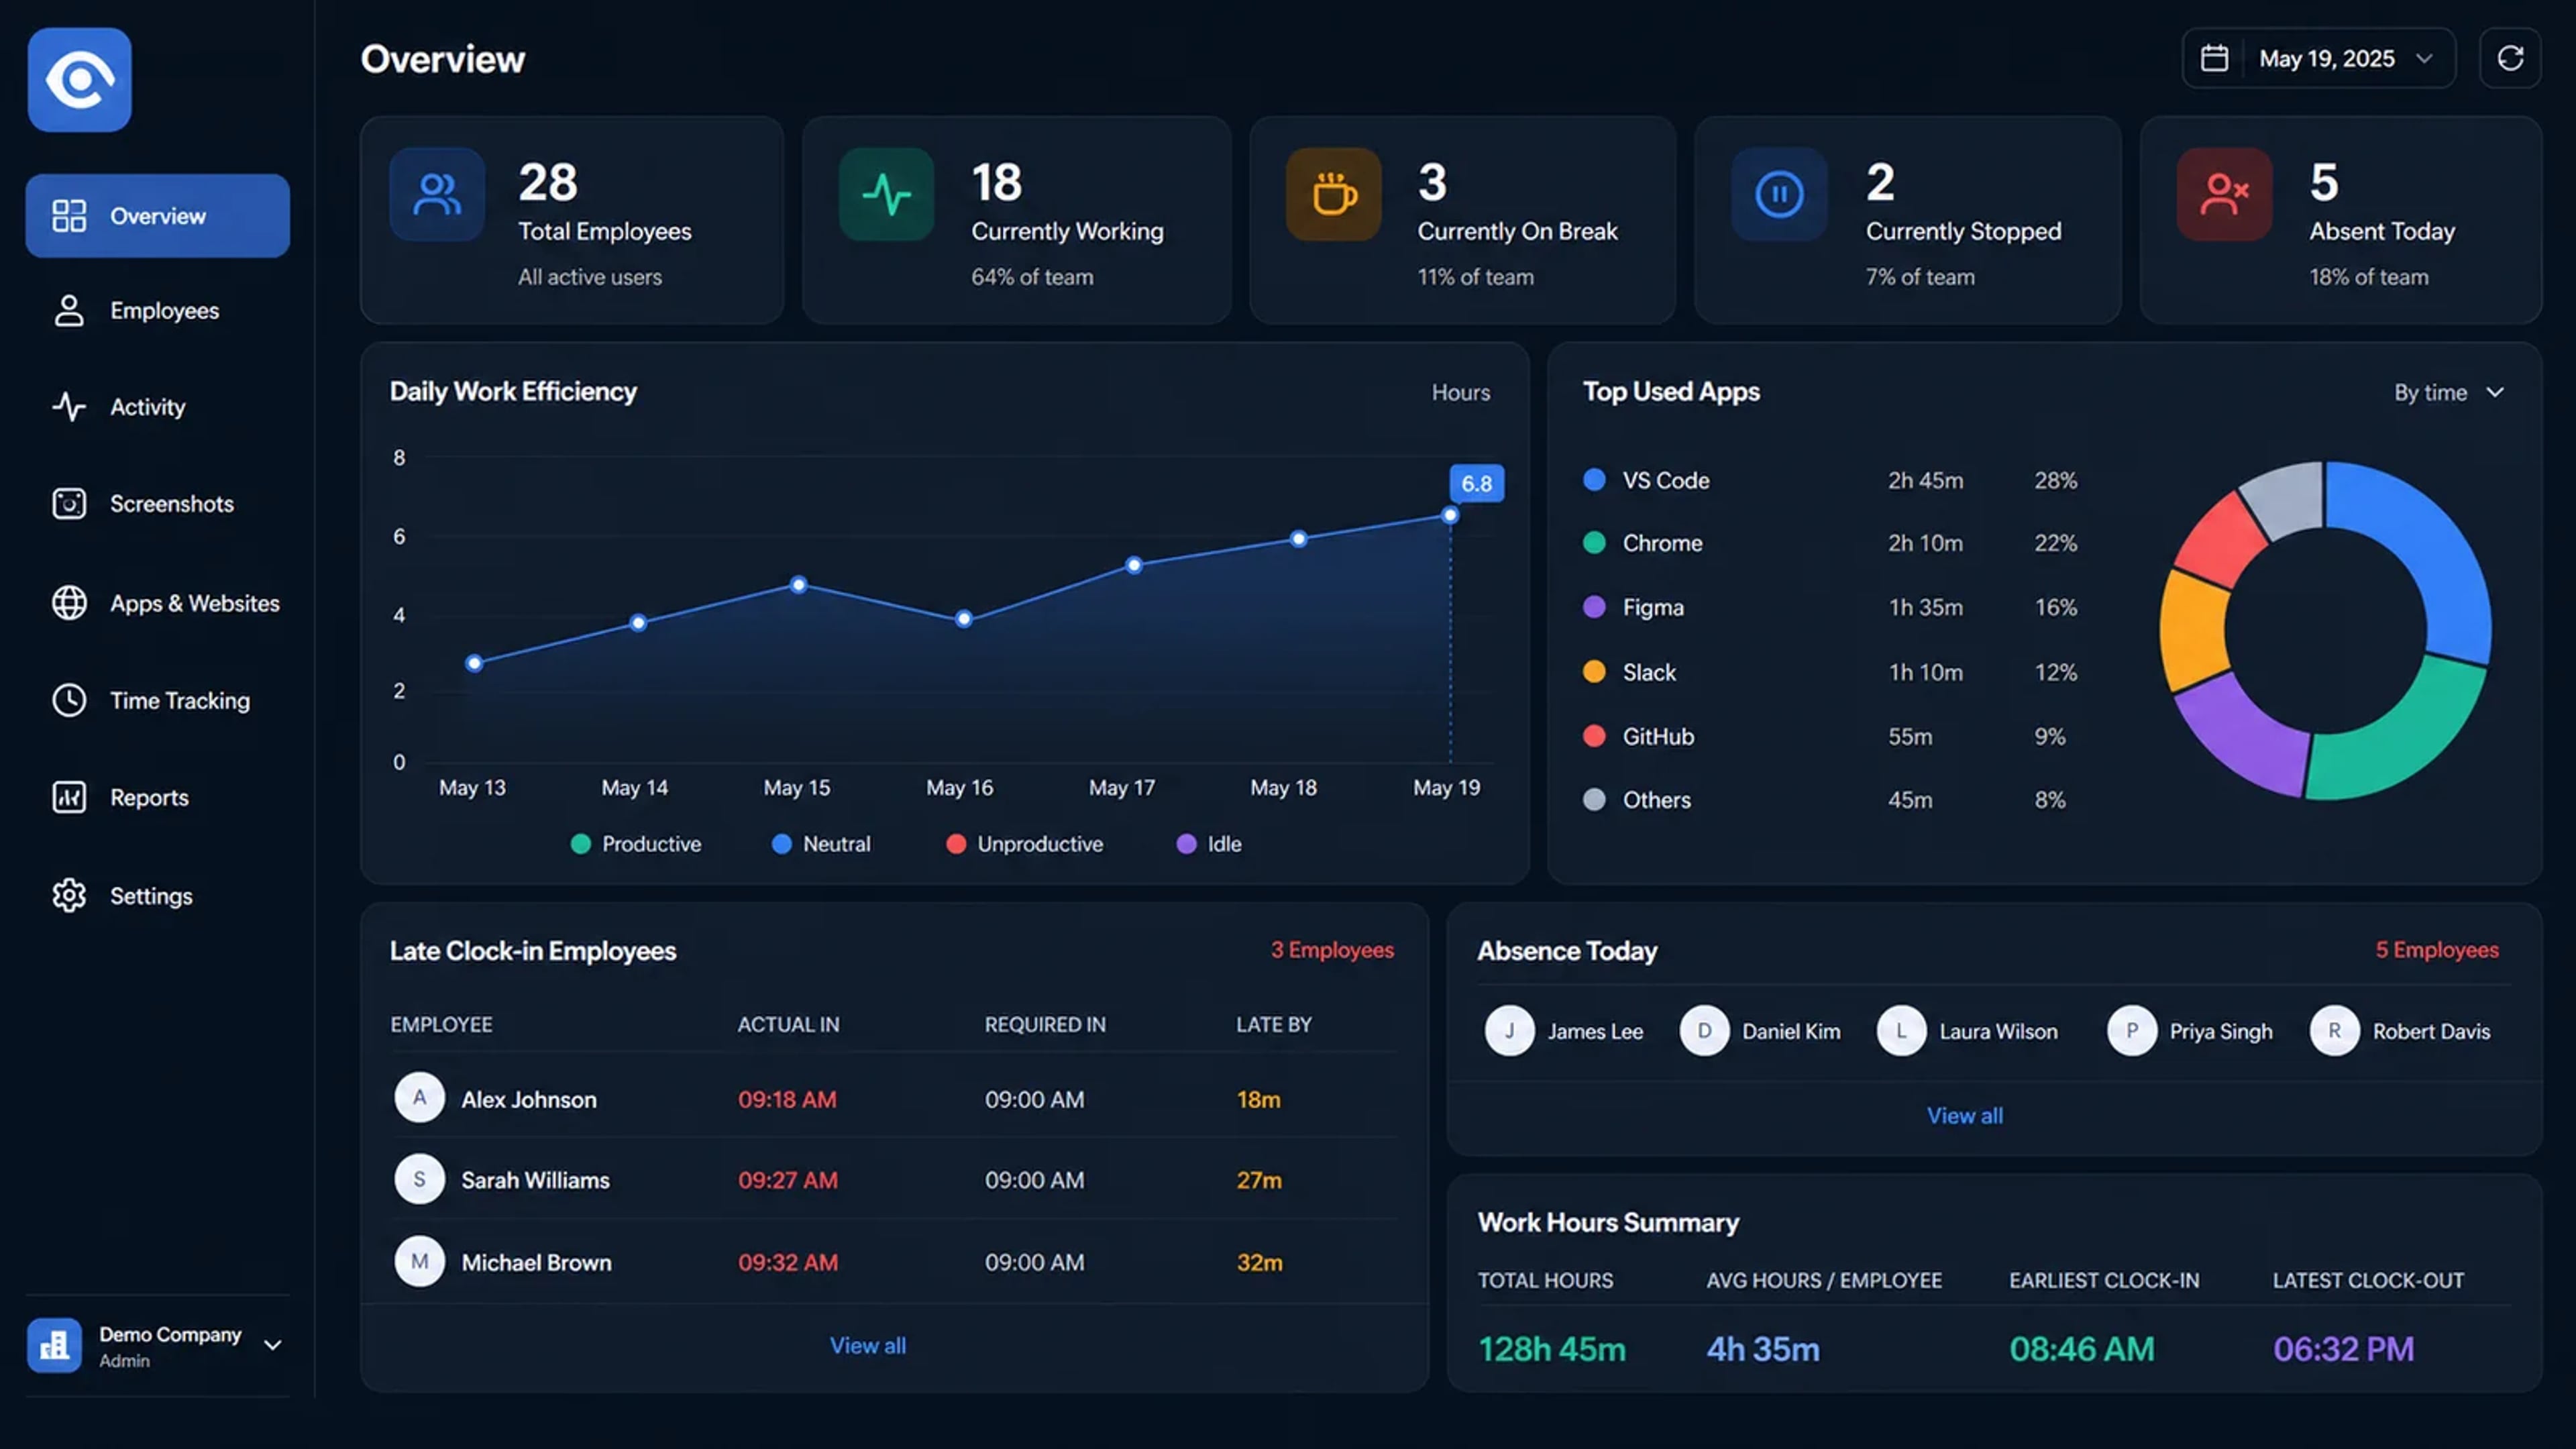Click Sarah Williams's avatar

point(419,1179)
